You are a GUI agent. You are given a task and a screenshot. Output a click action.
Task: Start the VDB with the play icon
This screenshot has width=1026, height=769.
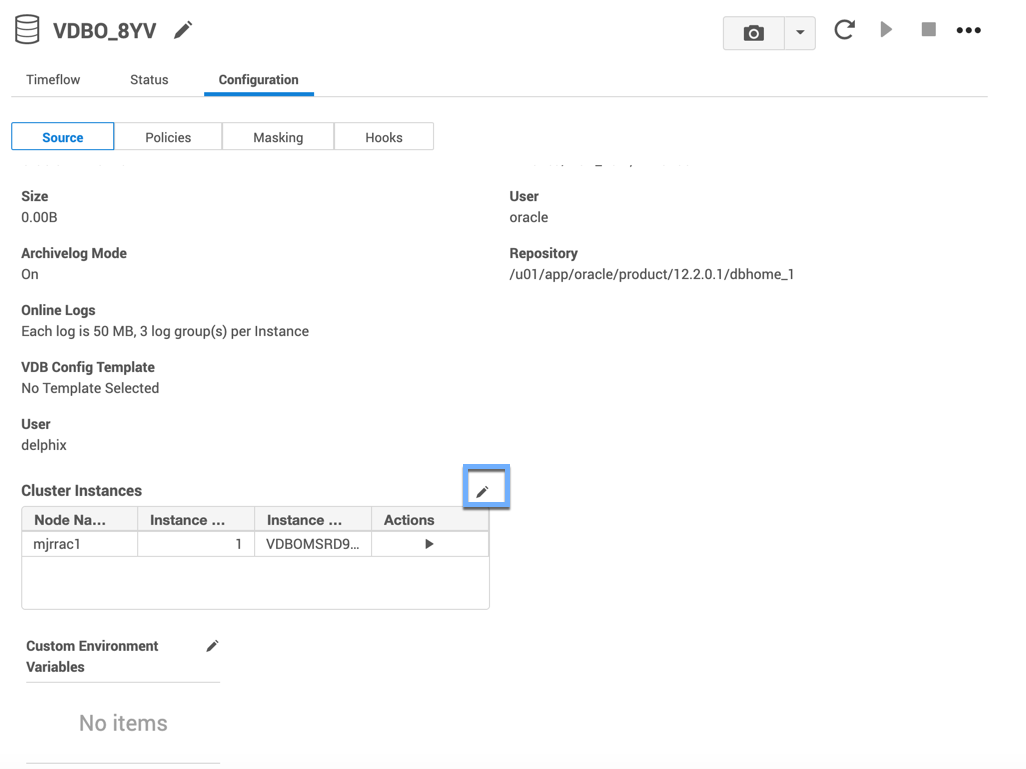pos(886,30)
